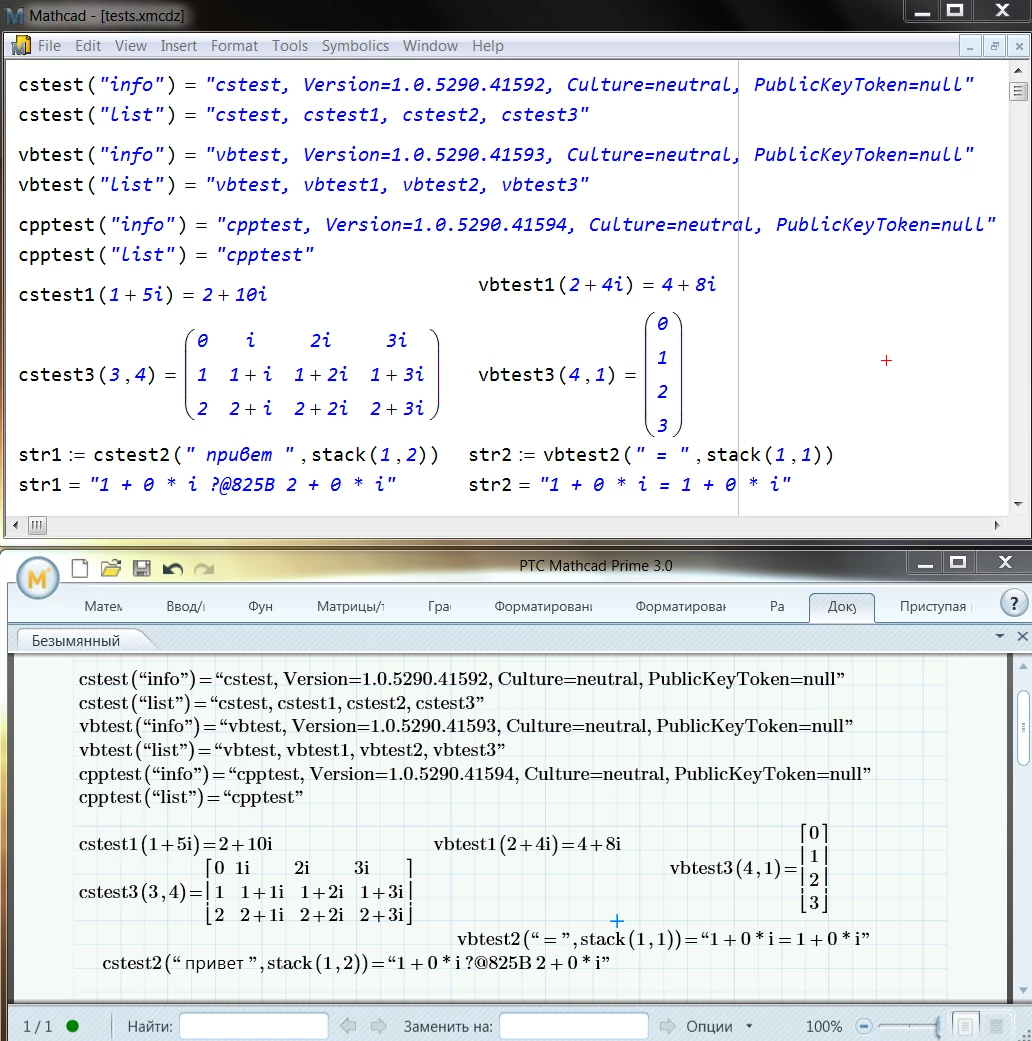Open the Mathcad Prime application menu button
This screenshot has width=1032, height=1041.
(x=37, y=578)
